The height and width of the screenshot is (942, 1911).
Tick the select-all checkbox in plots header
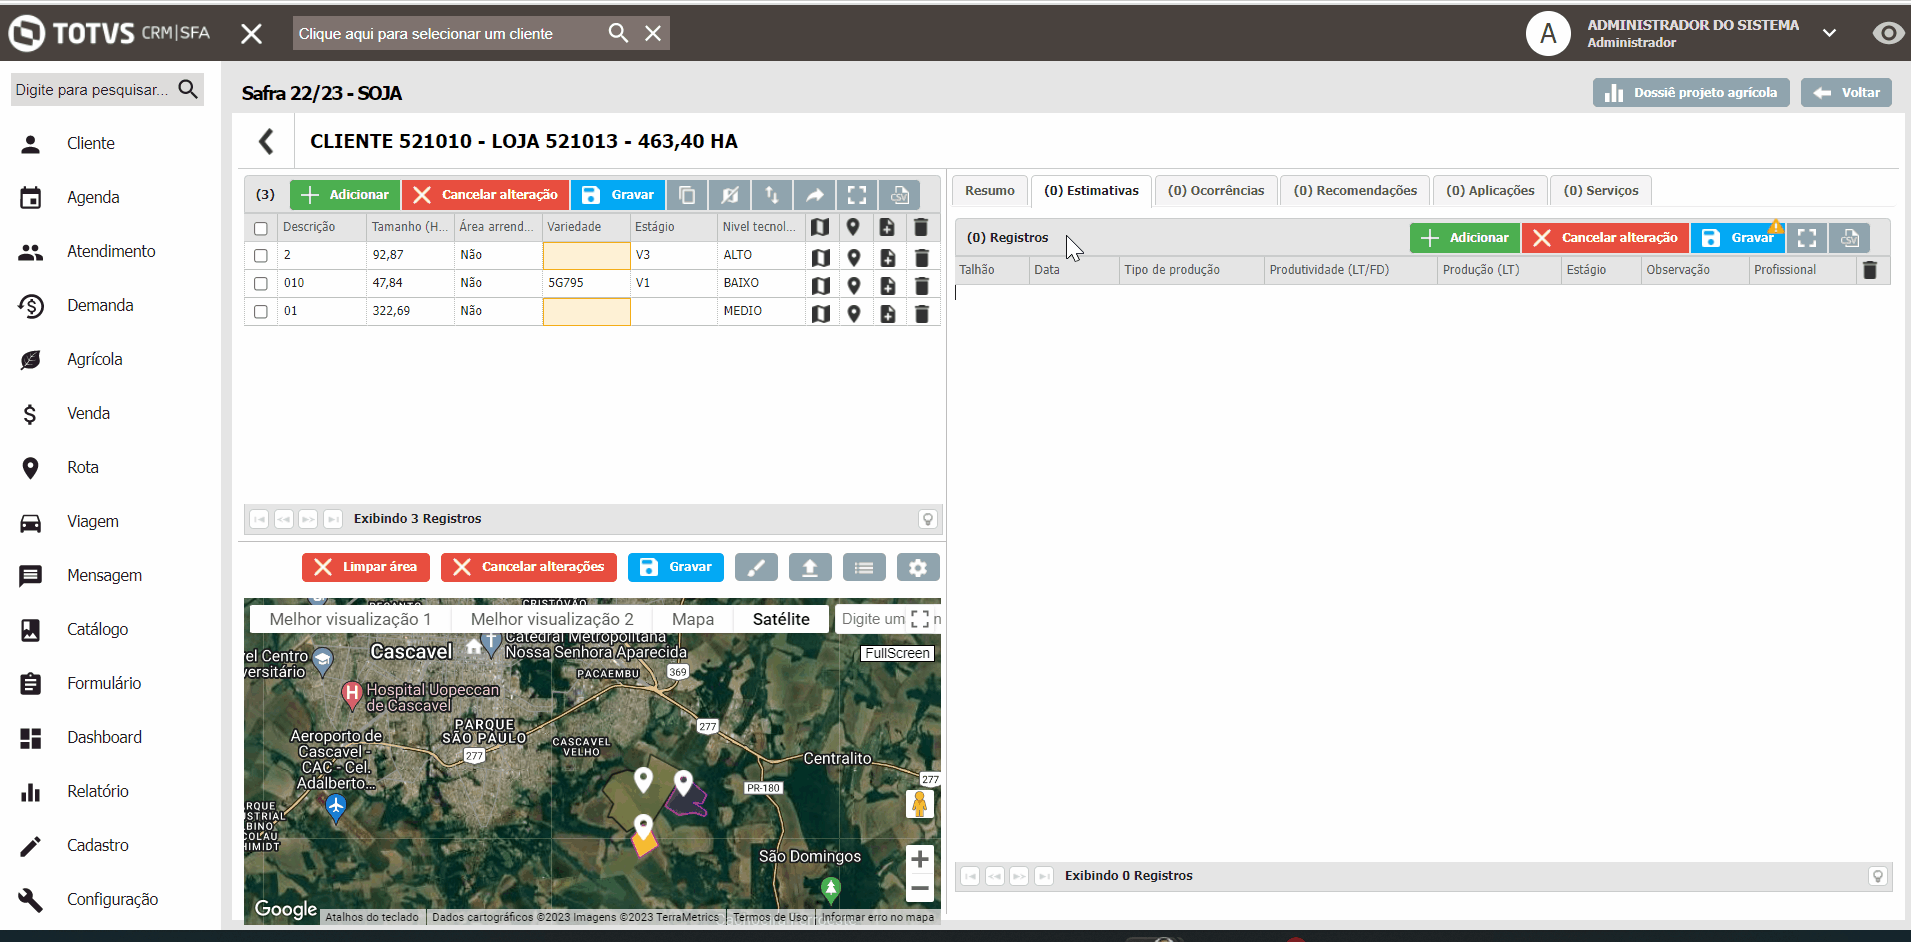[x=261, y=228]
